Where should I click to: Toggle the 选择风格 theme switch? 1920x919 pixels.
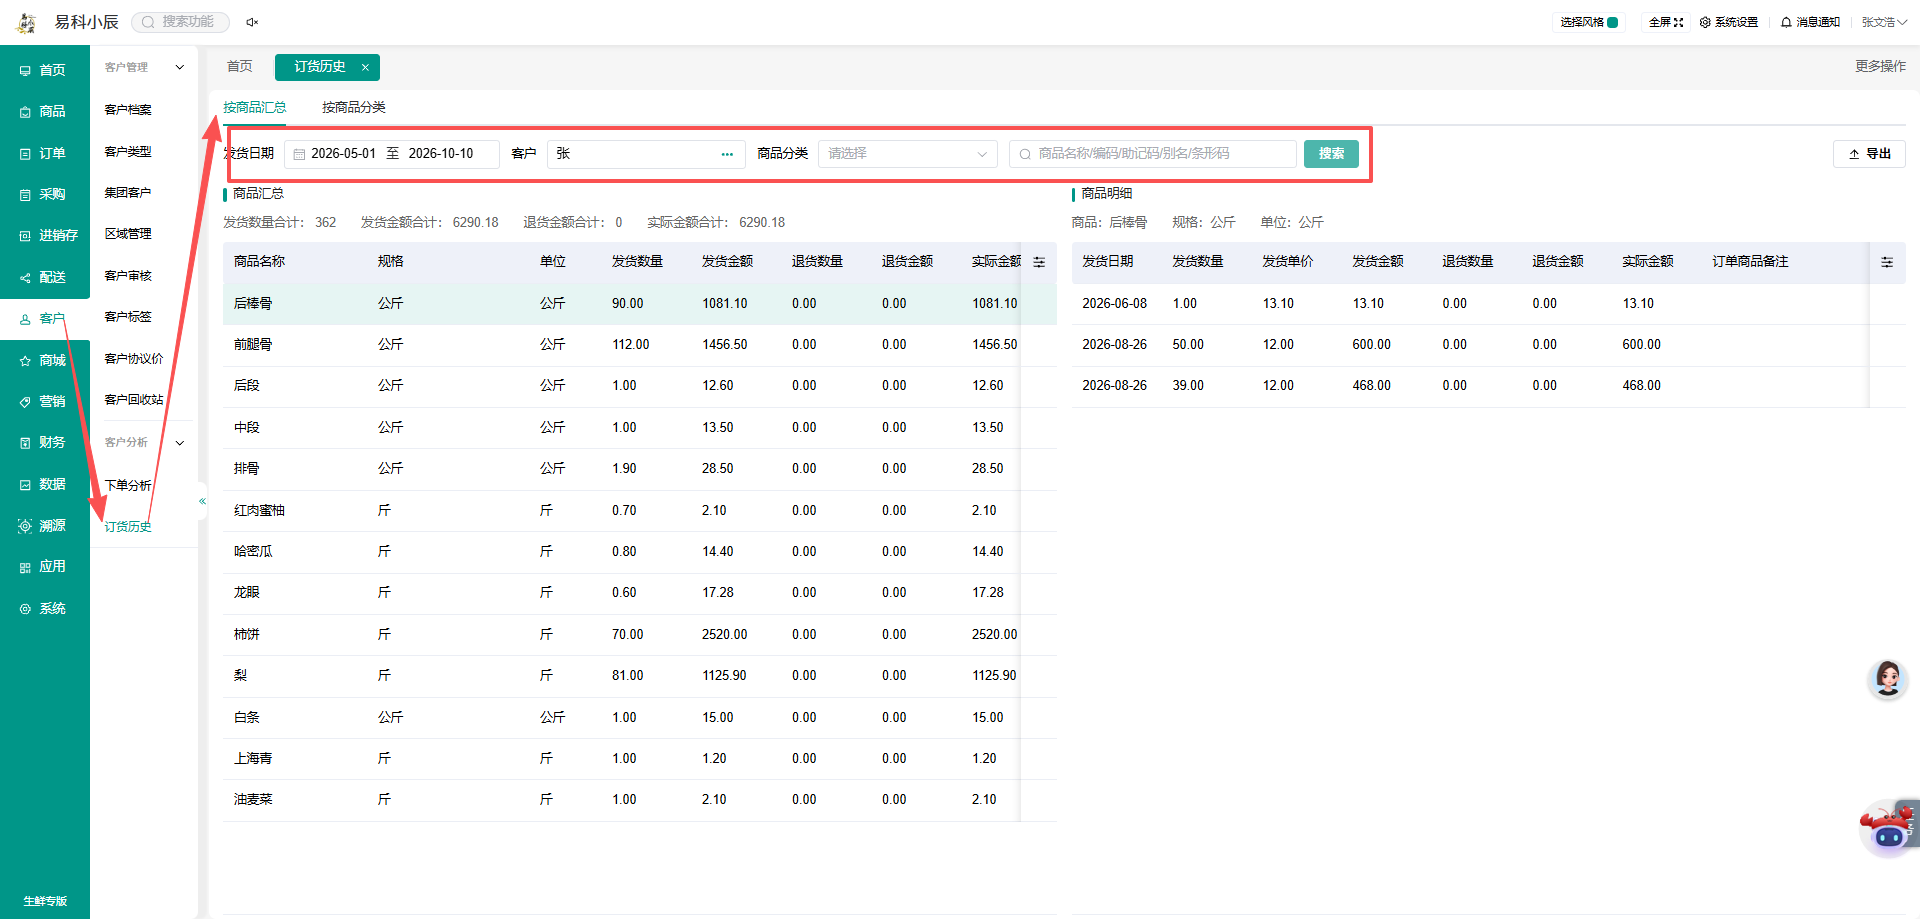1612,22
